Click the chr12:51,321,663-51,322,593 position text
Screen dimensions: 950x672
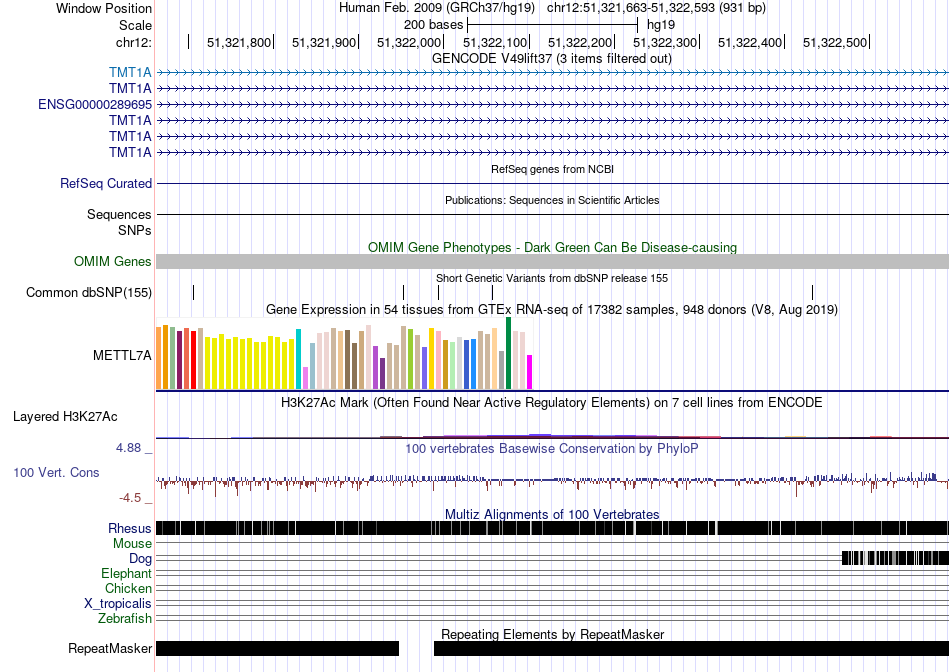pos(656,8)
